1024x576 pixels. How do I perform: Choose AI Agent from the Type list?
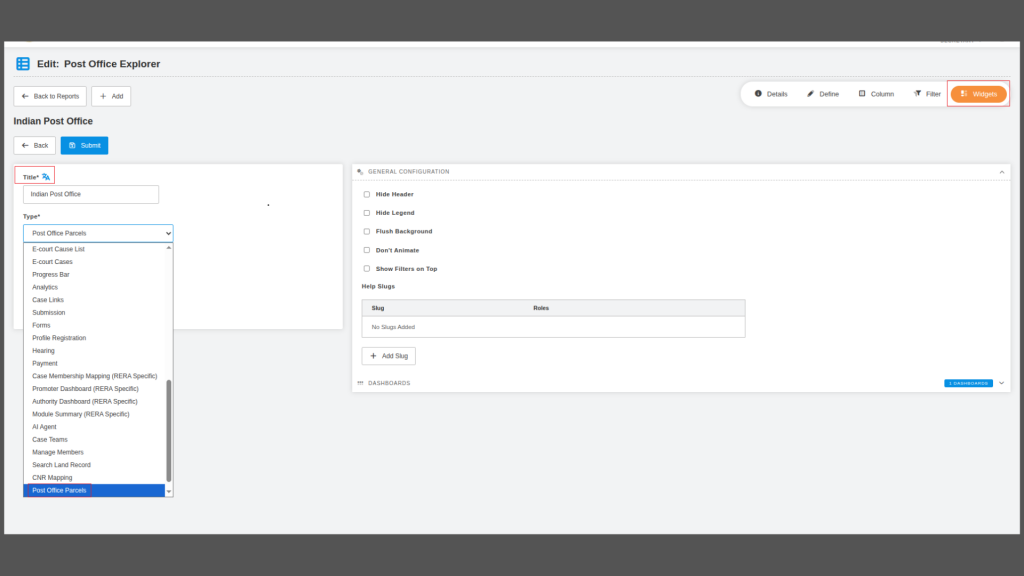45,427
